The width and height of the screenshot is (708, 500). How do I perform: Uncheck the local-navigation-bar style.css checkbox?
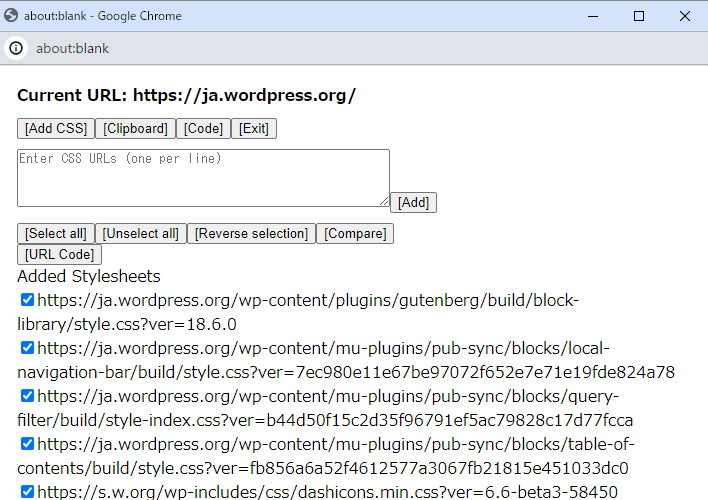pyautogui.click(x=27, y=347)
